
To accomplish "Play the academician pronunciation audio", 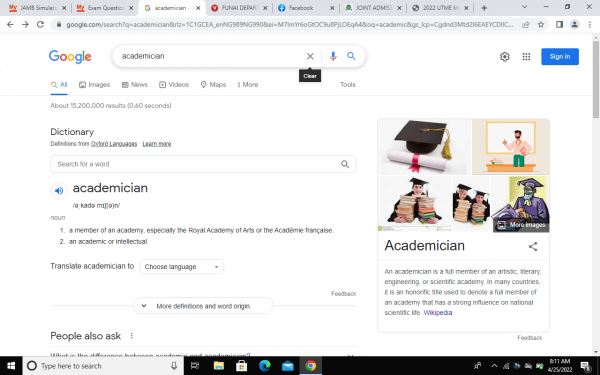I will [x=59, y=190].
